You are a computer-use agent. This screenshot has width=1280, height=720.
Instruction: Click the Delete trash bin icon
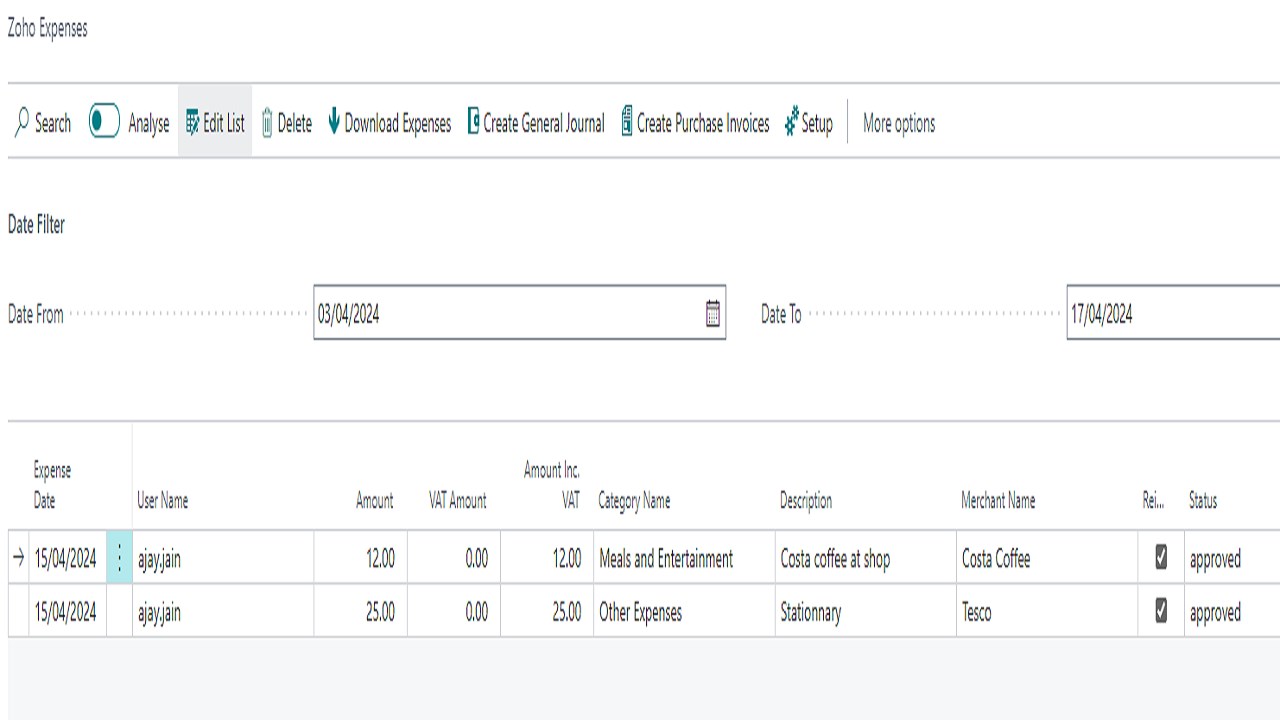point(267,123)
